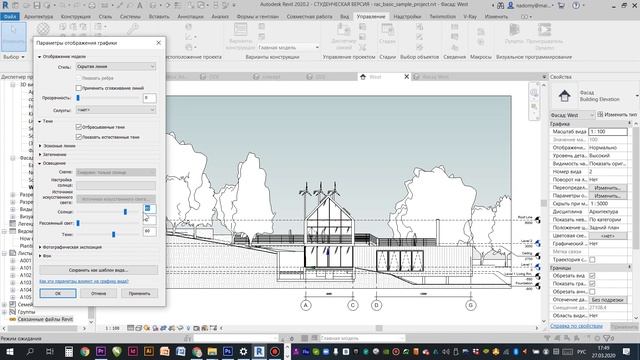This screenshot has width=640, height=360.
Task: Switch to the West view tab
Action: click(x=375, y=77)
